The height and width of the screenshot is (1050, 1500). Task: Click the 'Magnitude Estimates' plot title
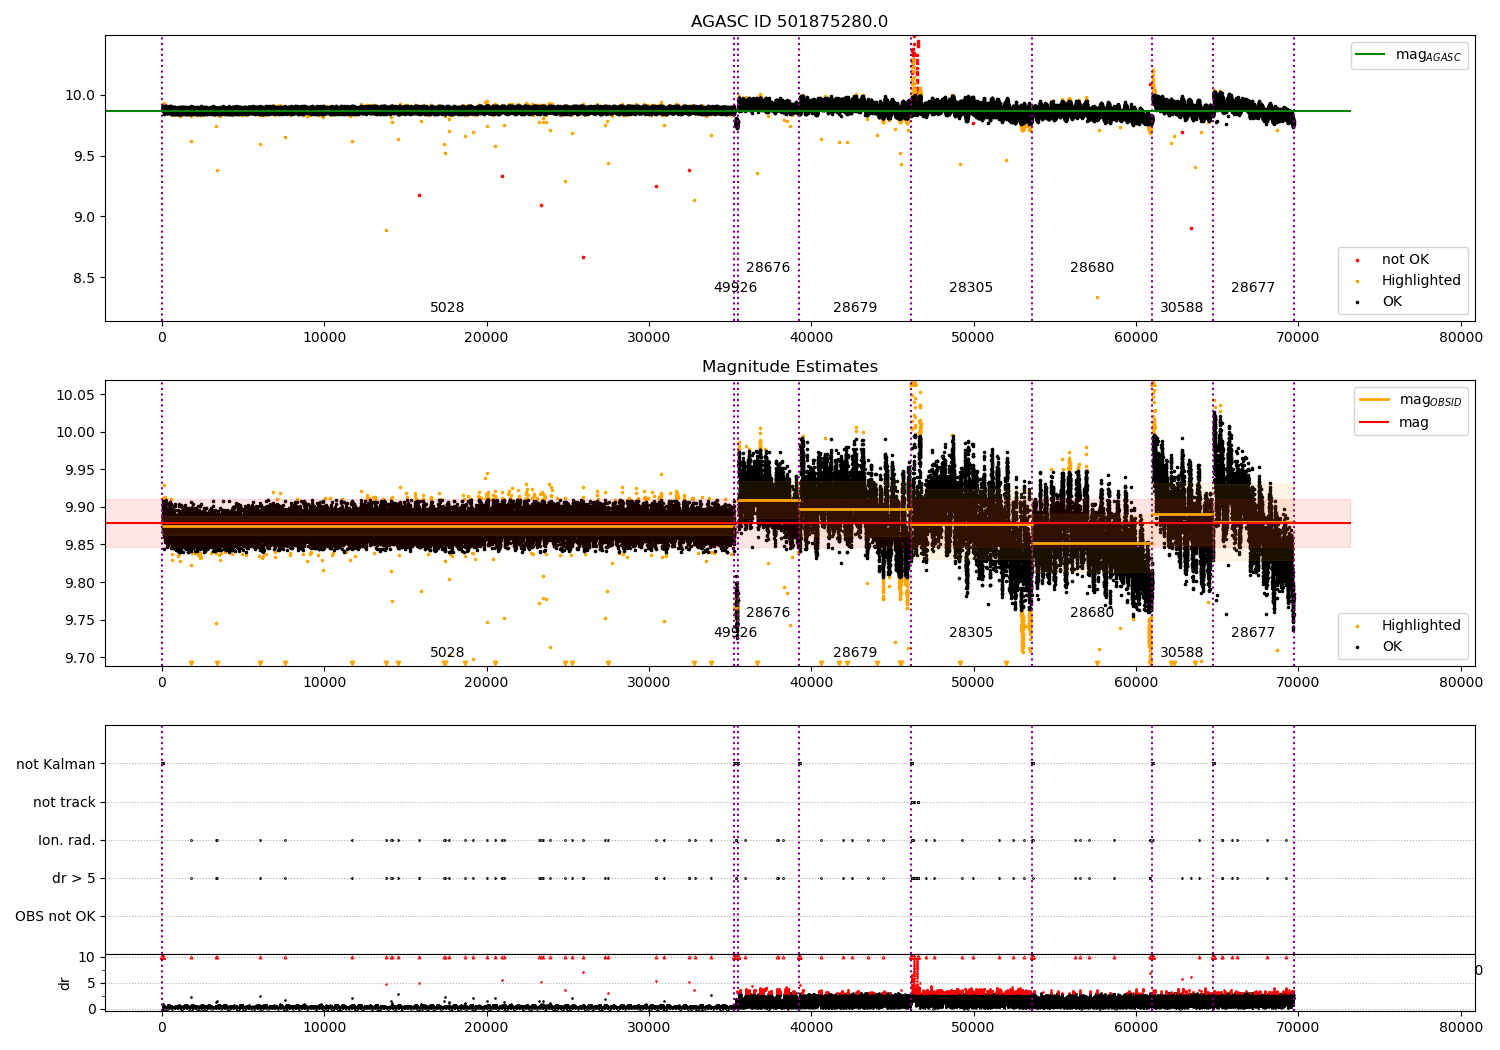789,367
